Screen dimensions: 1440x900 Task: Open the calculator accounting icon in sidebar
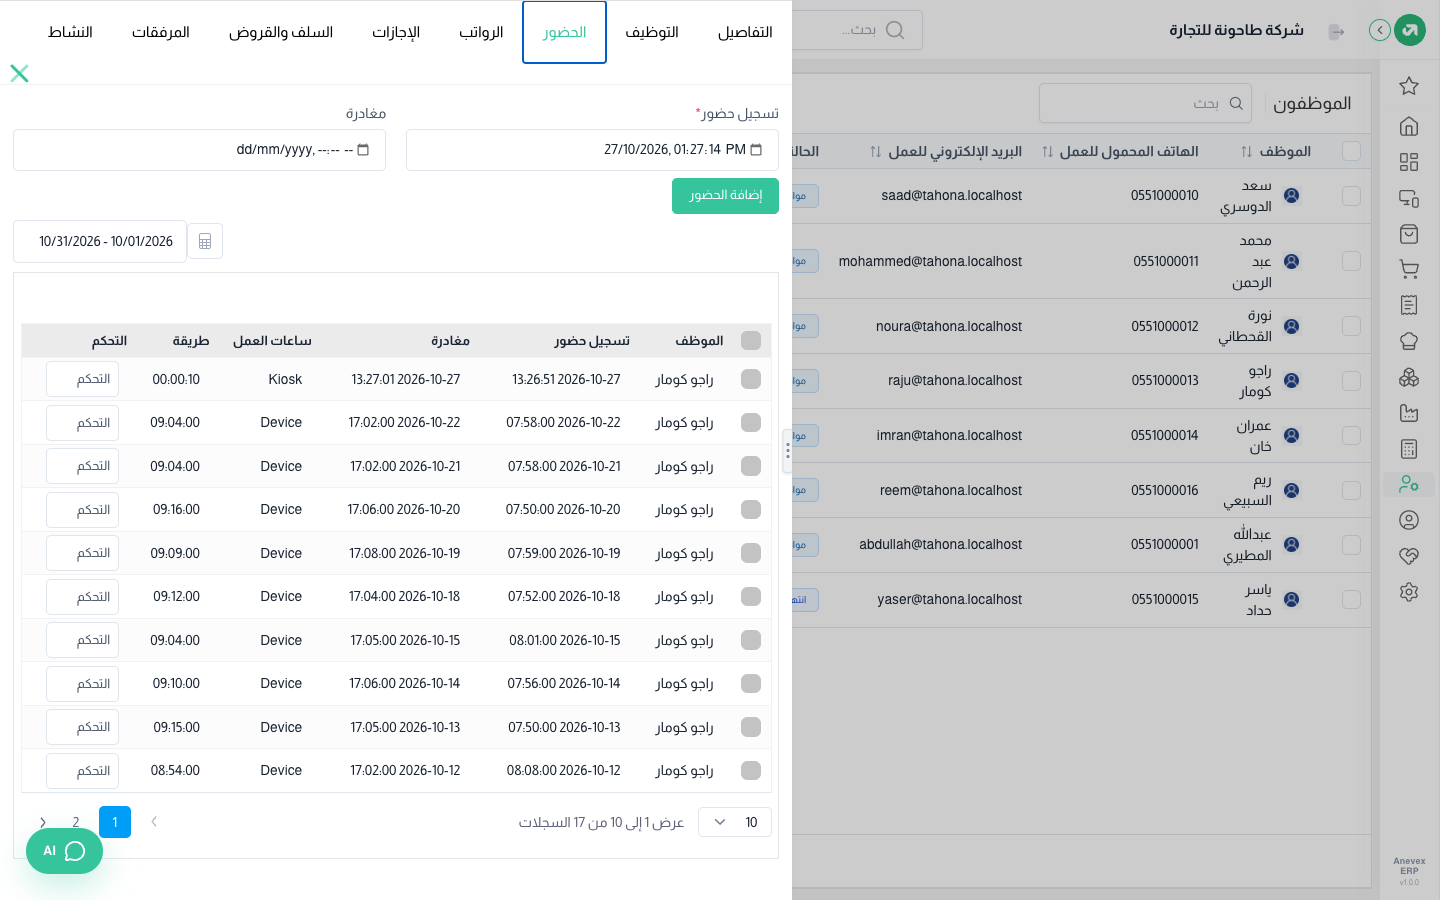coord(1409,449)
